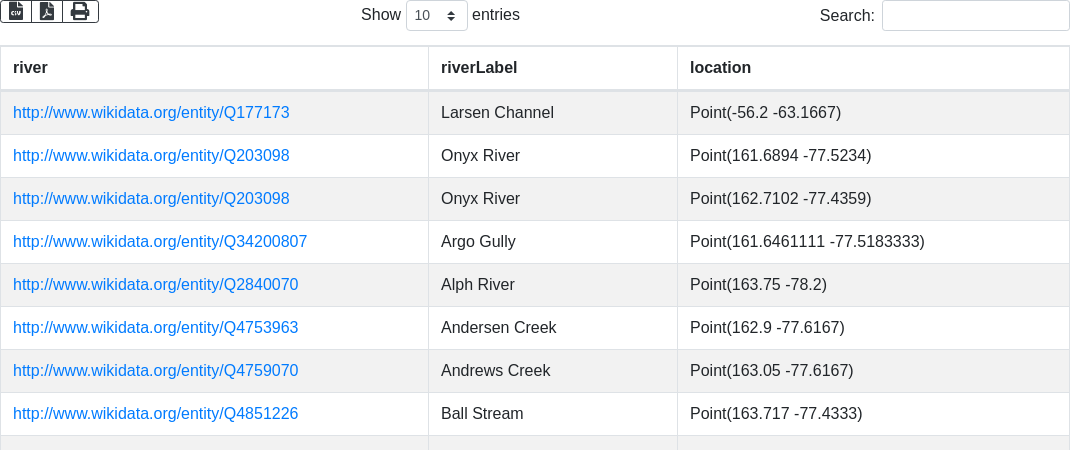
Task: Click the Ball Stream label cell
Action: (482, 414)
